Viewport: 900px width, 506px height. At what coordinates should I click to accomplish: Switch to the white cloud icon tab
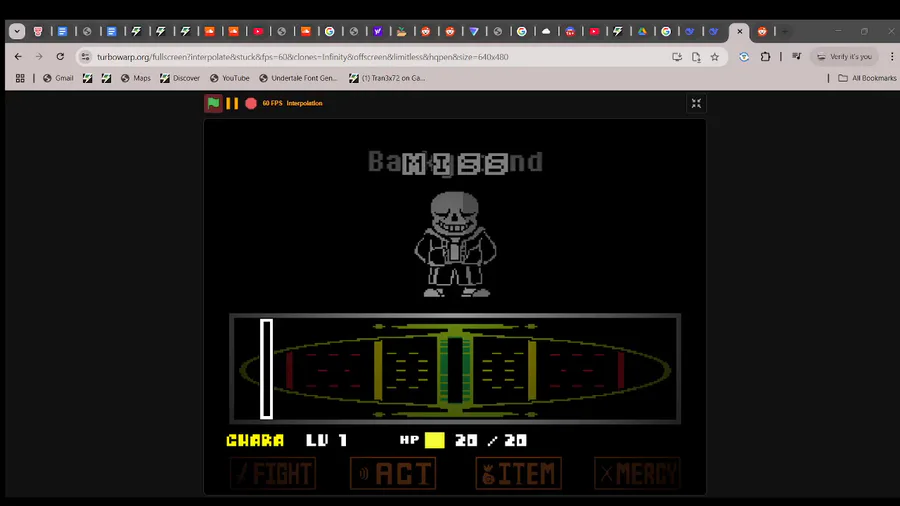[x=546, y=32]
